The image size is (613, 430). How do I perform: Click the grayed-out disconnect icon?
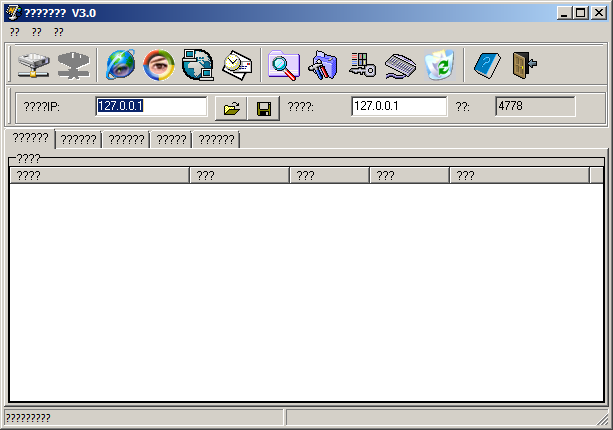tap(72, 65)
